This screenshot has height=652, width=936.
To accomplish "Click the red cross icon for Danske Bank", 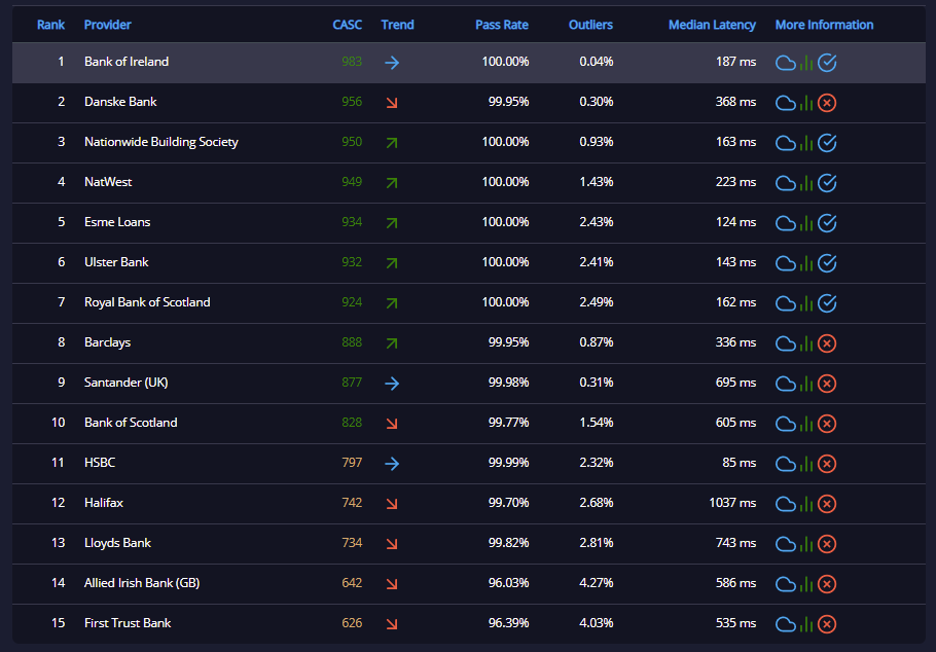I will pos(827,103).
